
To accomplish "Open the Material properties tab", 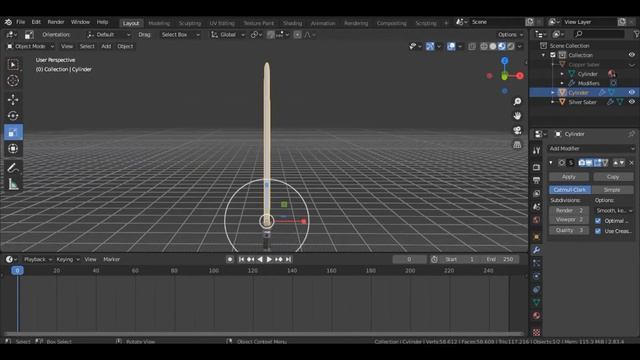I will (x=536, y=316).
